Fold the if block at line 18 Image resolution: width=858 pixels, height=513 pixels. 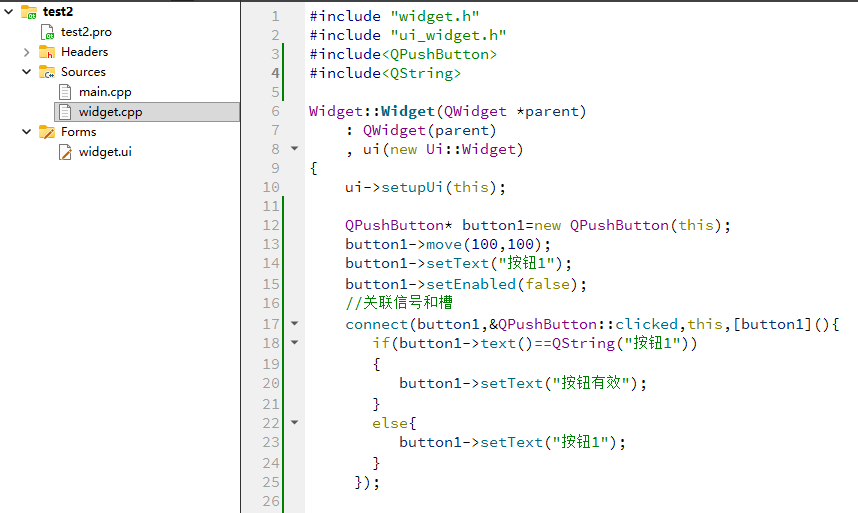coord(294,342)
